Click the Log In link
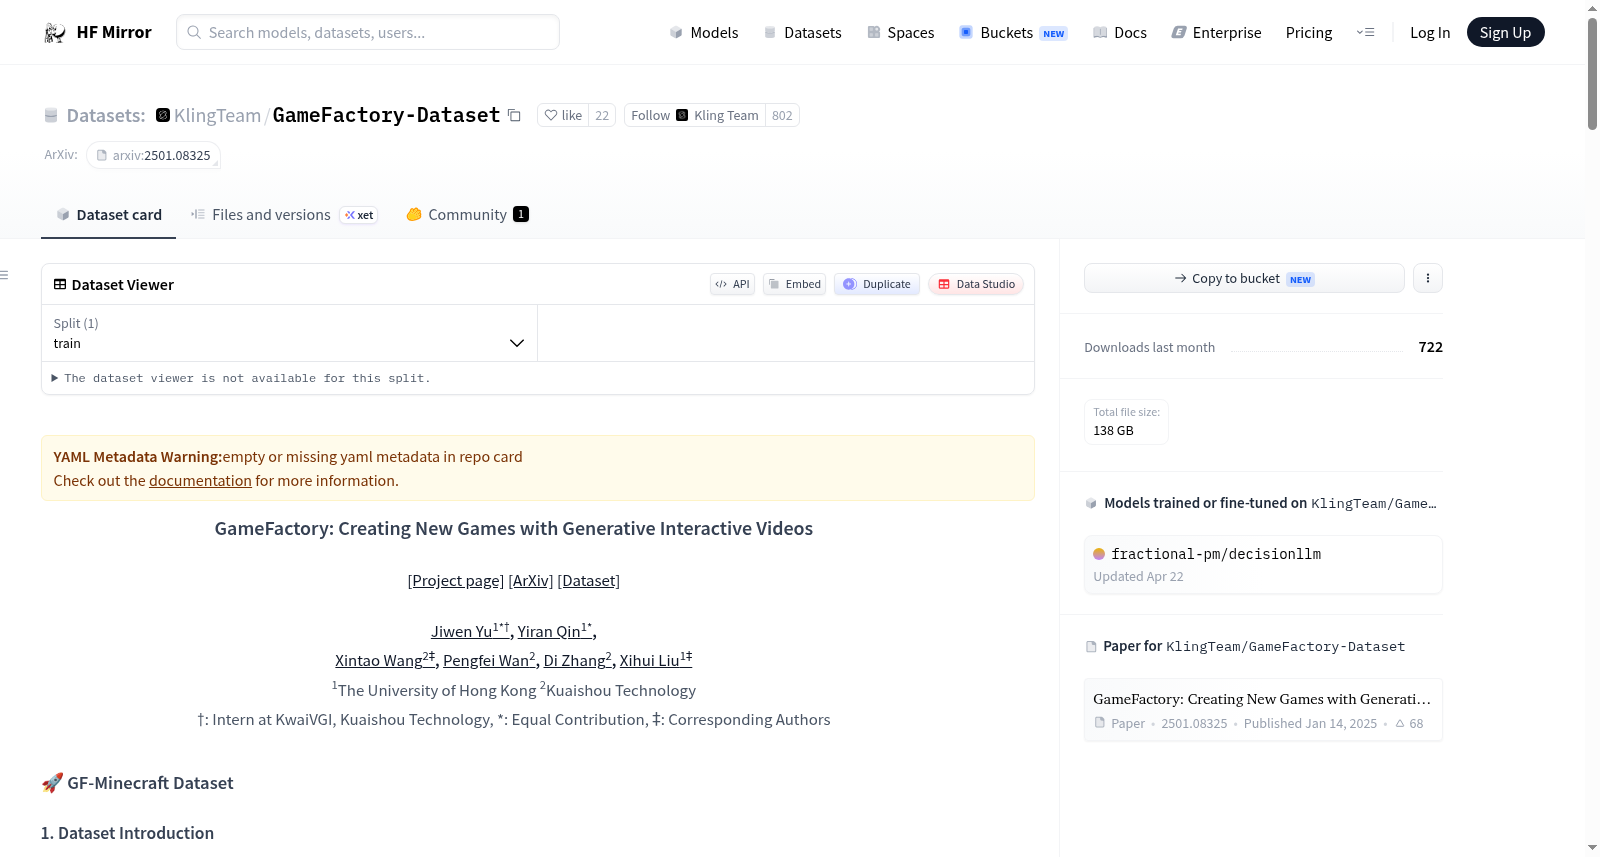This screenshot has width=1600, height=857. (x=1430, y=32)
